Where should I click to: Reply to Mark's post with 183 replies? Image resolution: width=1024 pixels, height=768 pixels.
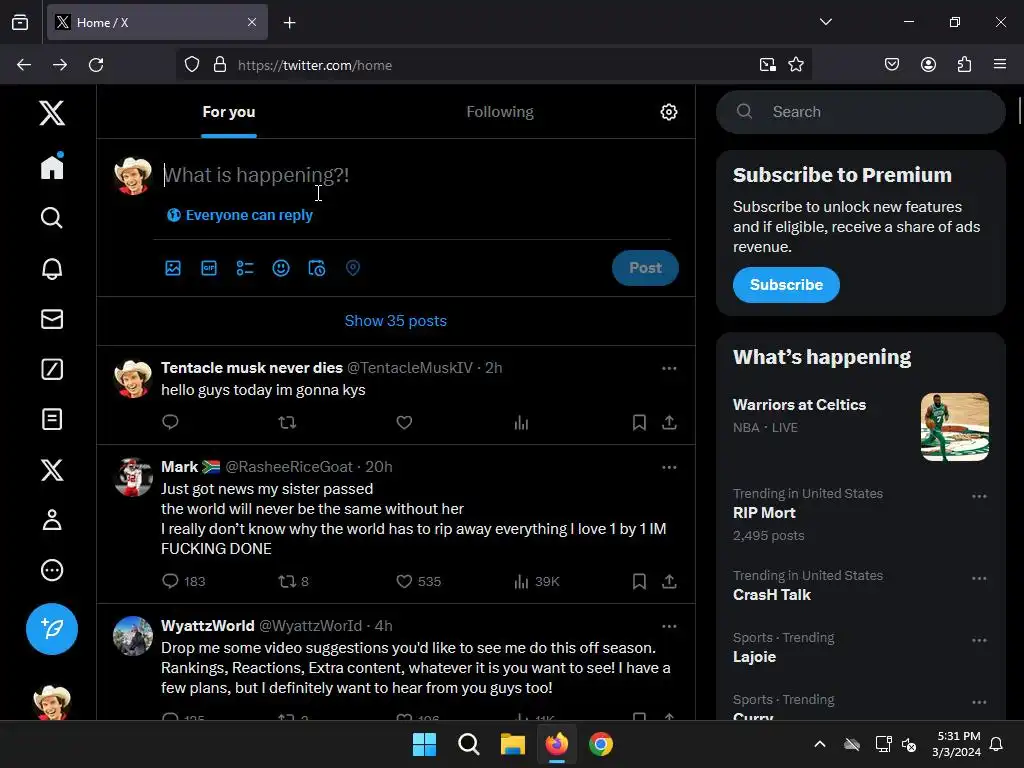coord(184,581)
